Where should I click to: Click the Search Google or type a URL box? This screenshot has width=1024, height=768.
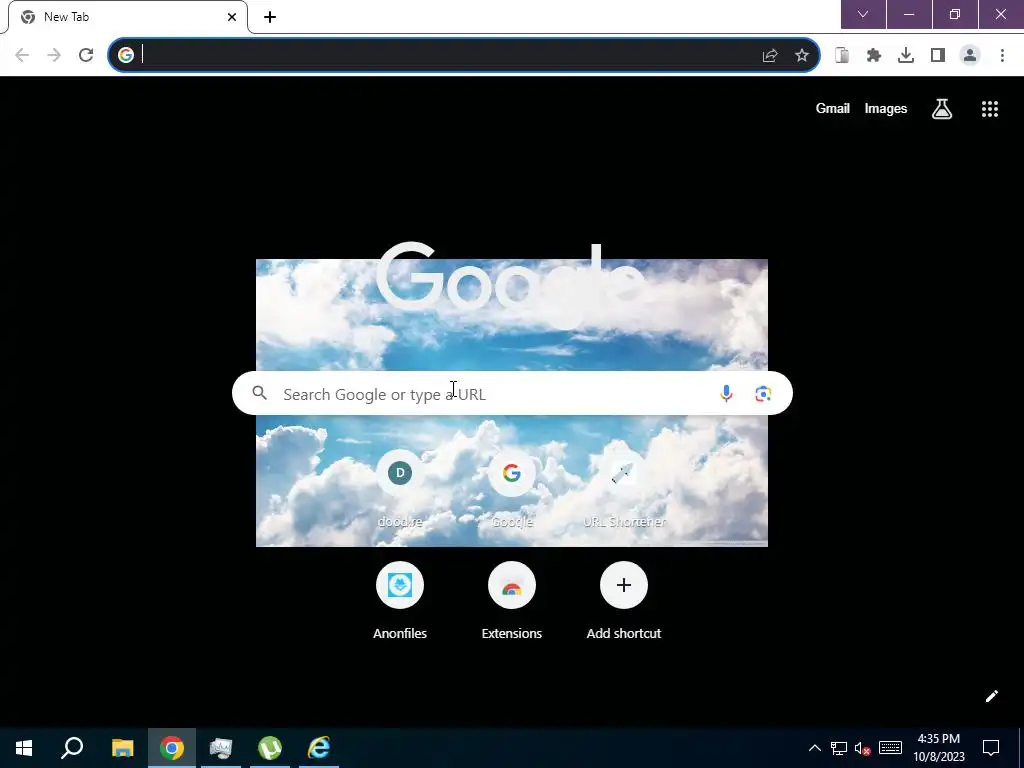(512, 393)
